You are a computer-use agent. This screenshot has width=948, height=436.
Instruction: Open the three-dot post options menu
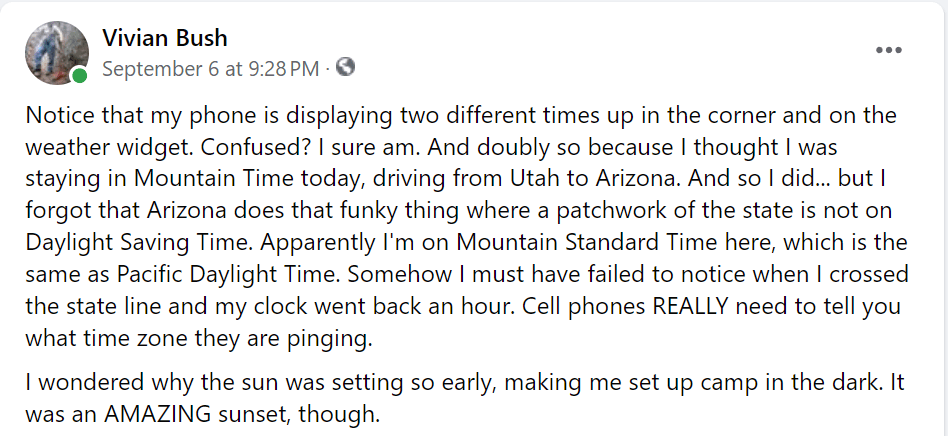click(x=888, y=50)
